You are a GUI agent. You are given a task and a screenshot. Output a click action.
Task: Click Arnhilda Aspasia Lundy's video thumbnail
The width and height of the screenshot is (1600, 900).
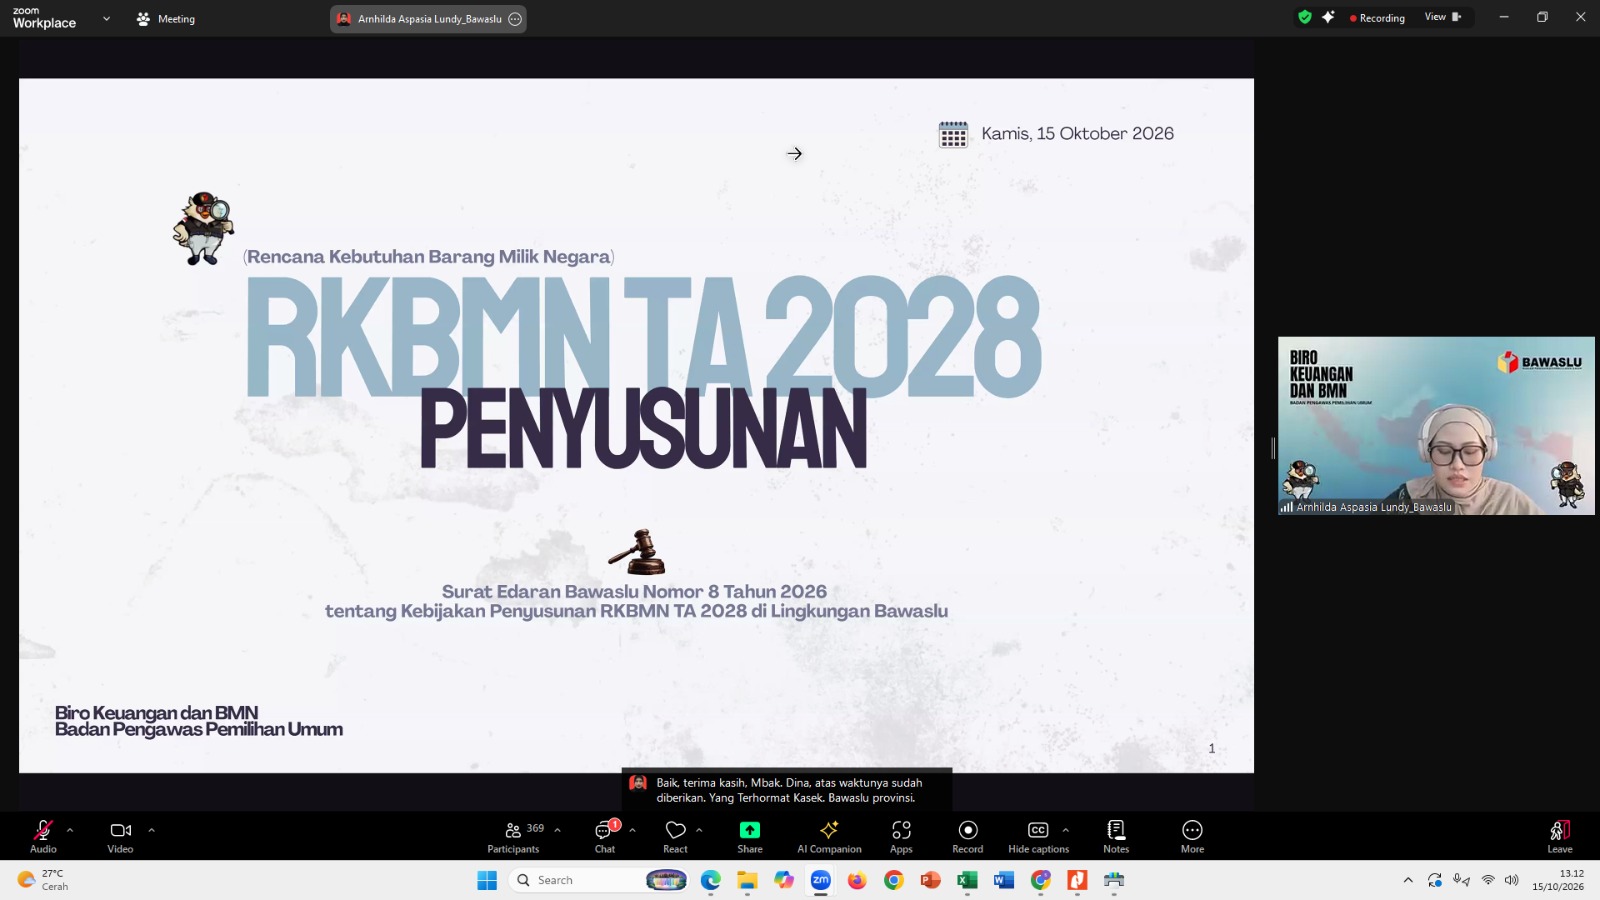point(1436,426)
